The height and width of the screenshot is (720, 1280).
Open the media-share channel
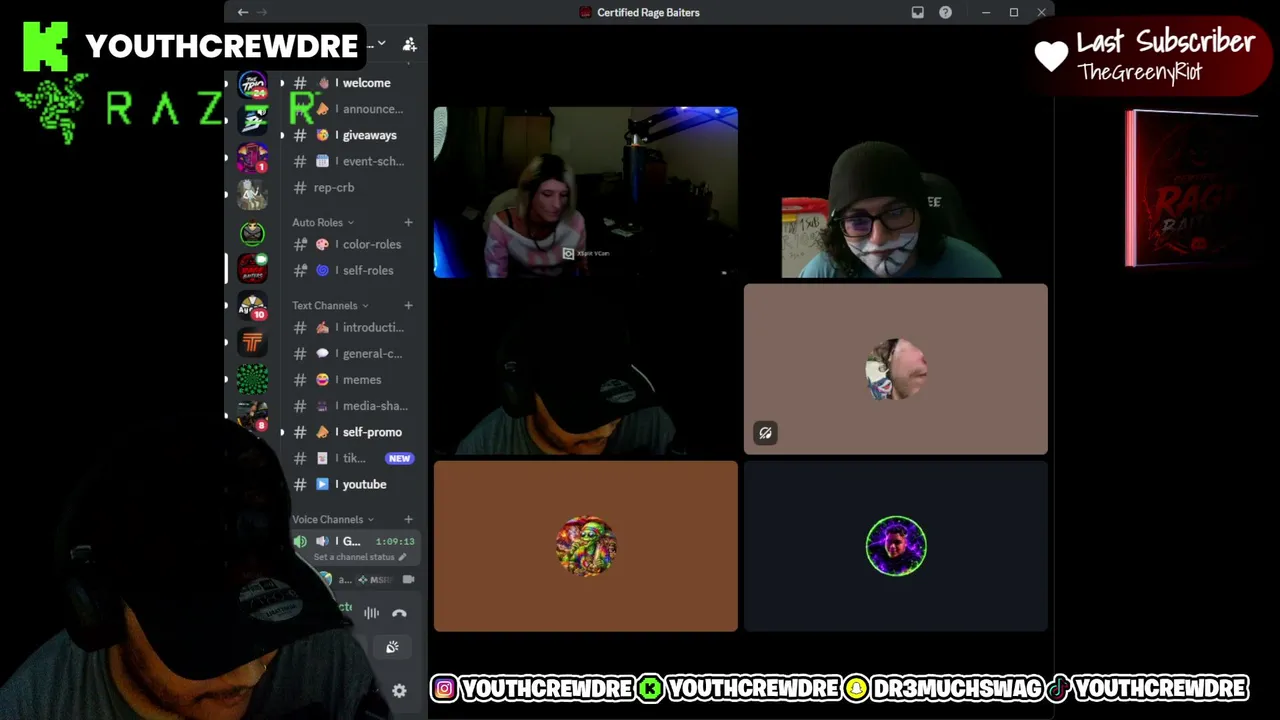tap(349, 406)
